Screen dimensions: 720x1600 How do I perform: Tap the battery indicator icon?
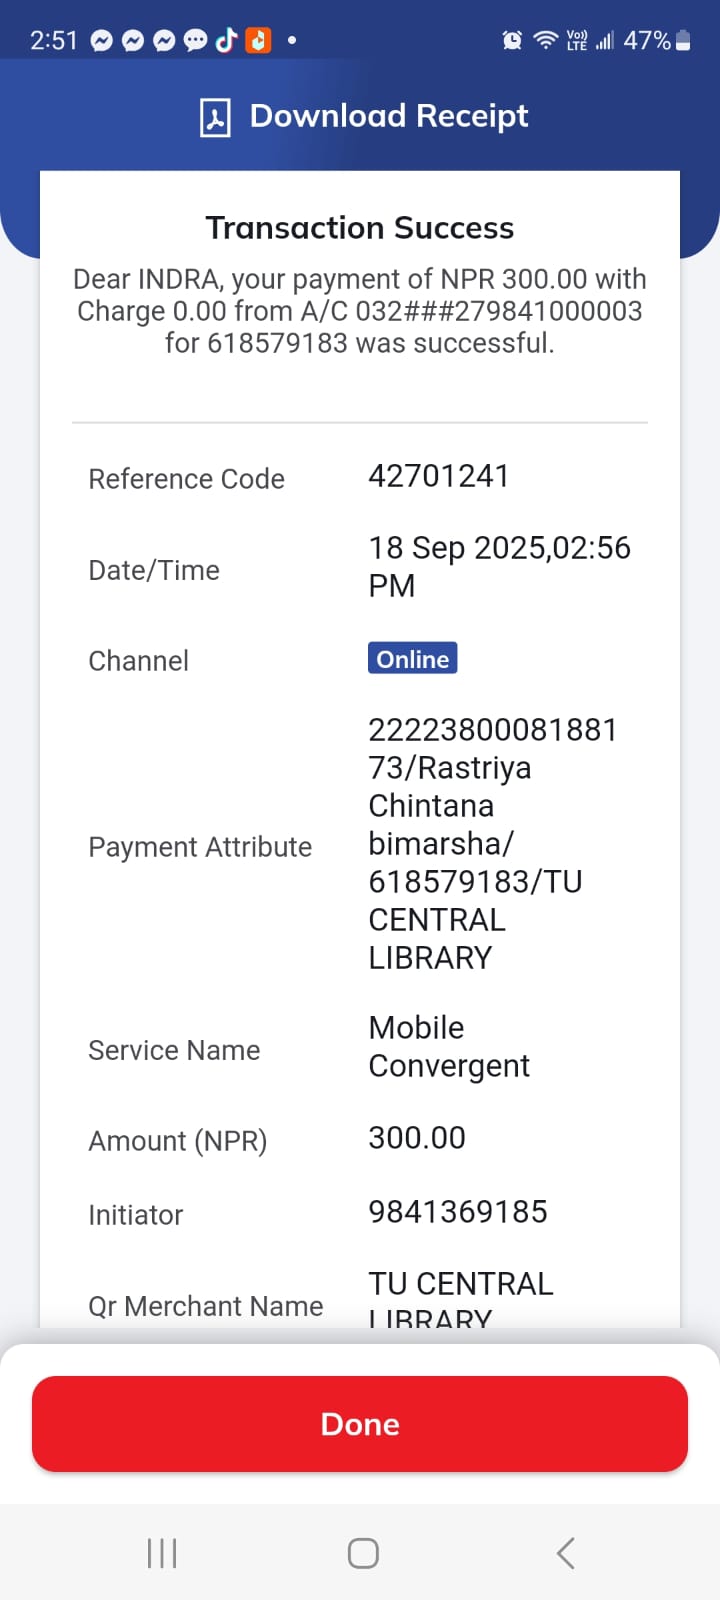pyautogui.click(x=683, y=40)
